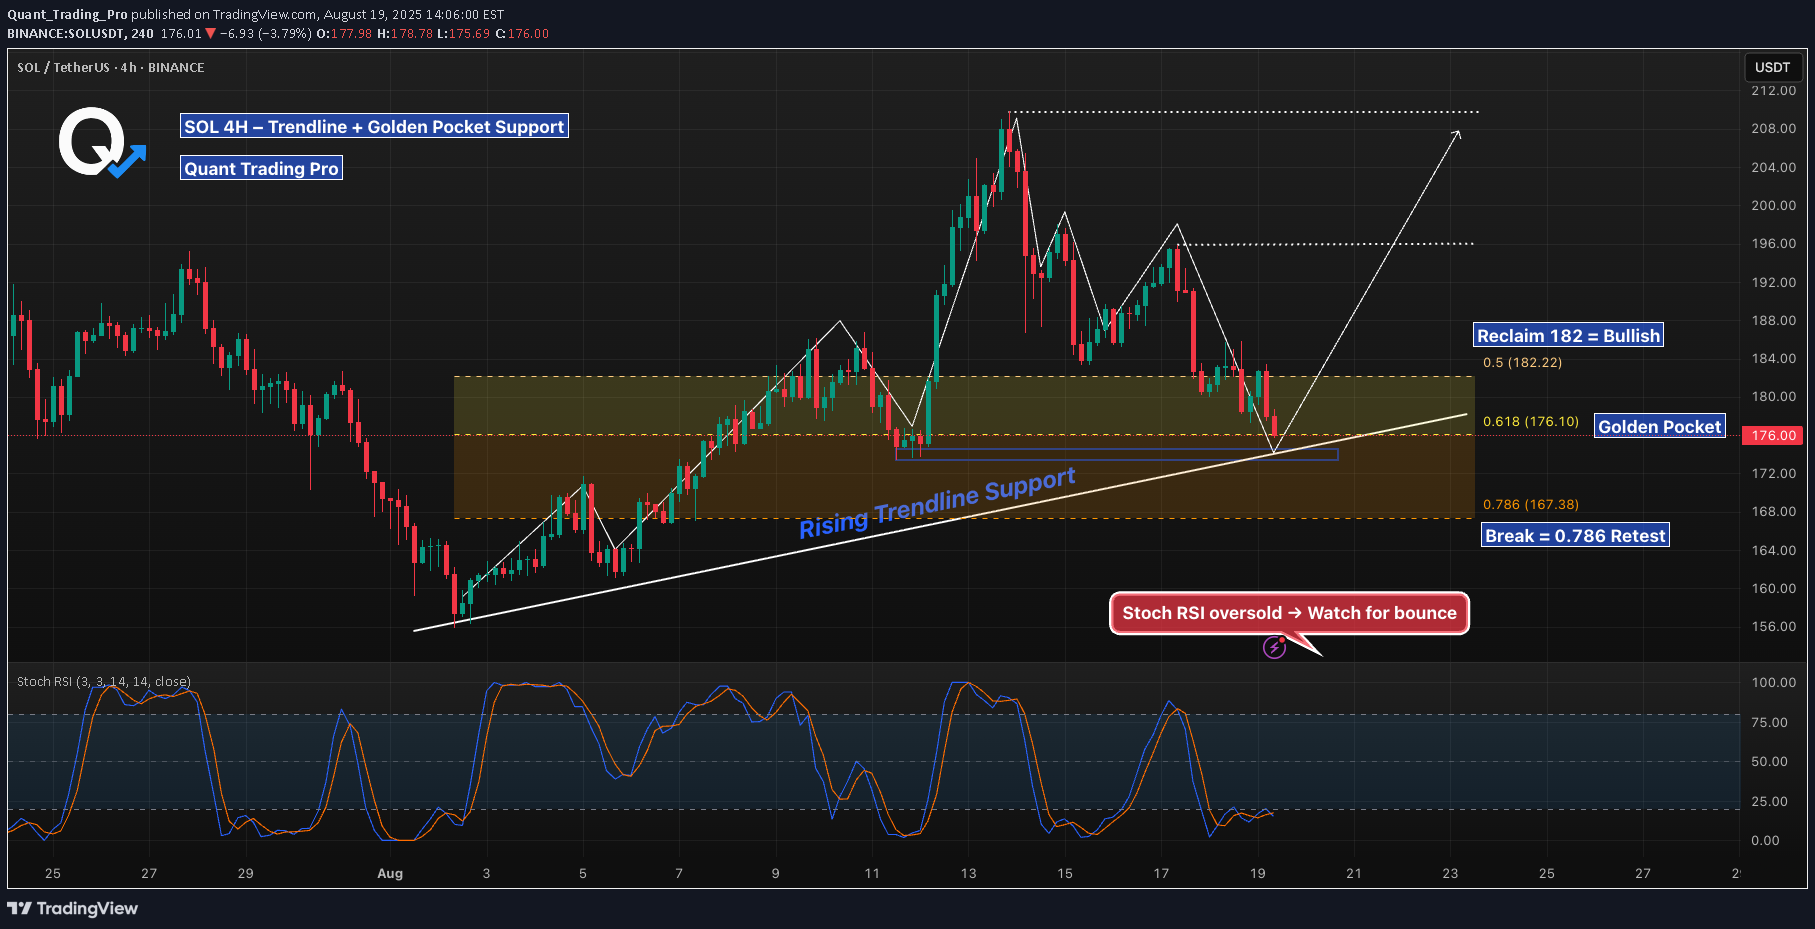Click the 'Stoch RSI oversold → Watch for bounce' callout

pos(1289,613)
